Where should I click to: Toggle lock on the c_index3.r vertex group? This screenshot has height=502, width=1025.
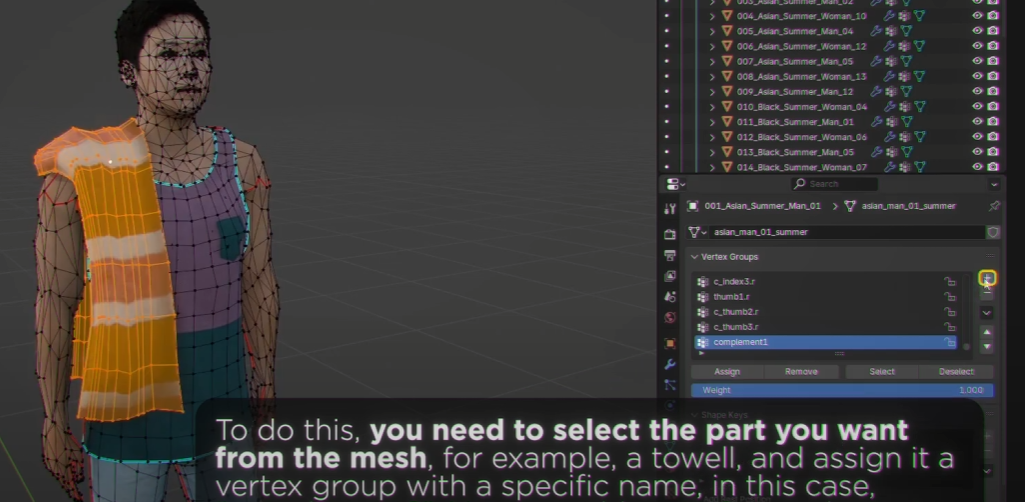click(x=950, y=282)
